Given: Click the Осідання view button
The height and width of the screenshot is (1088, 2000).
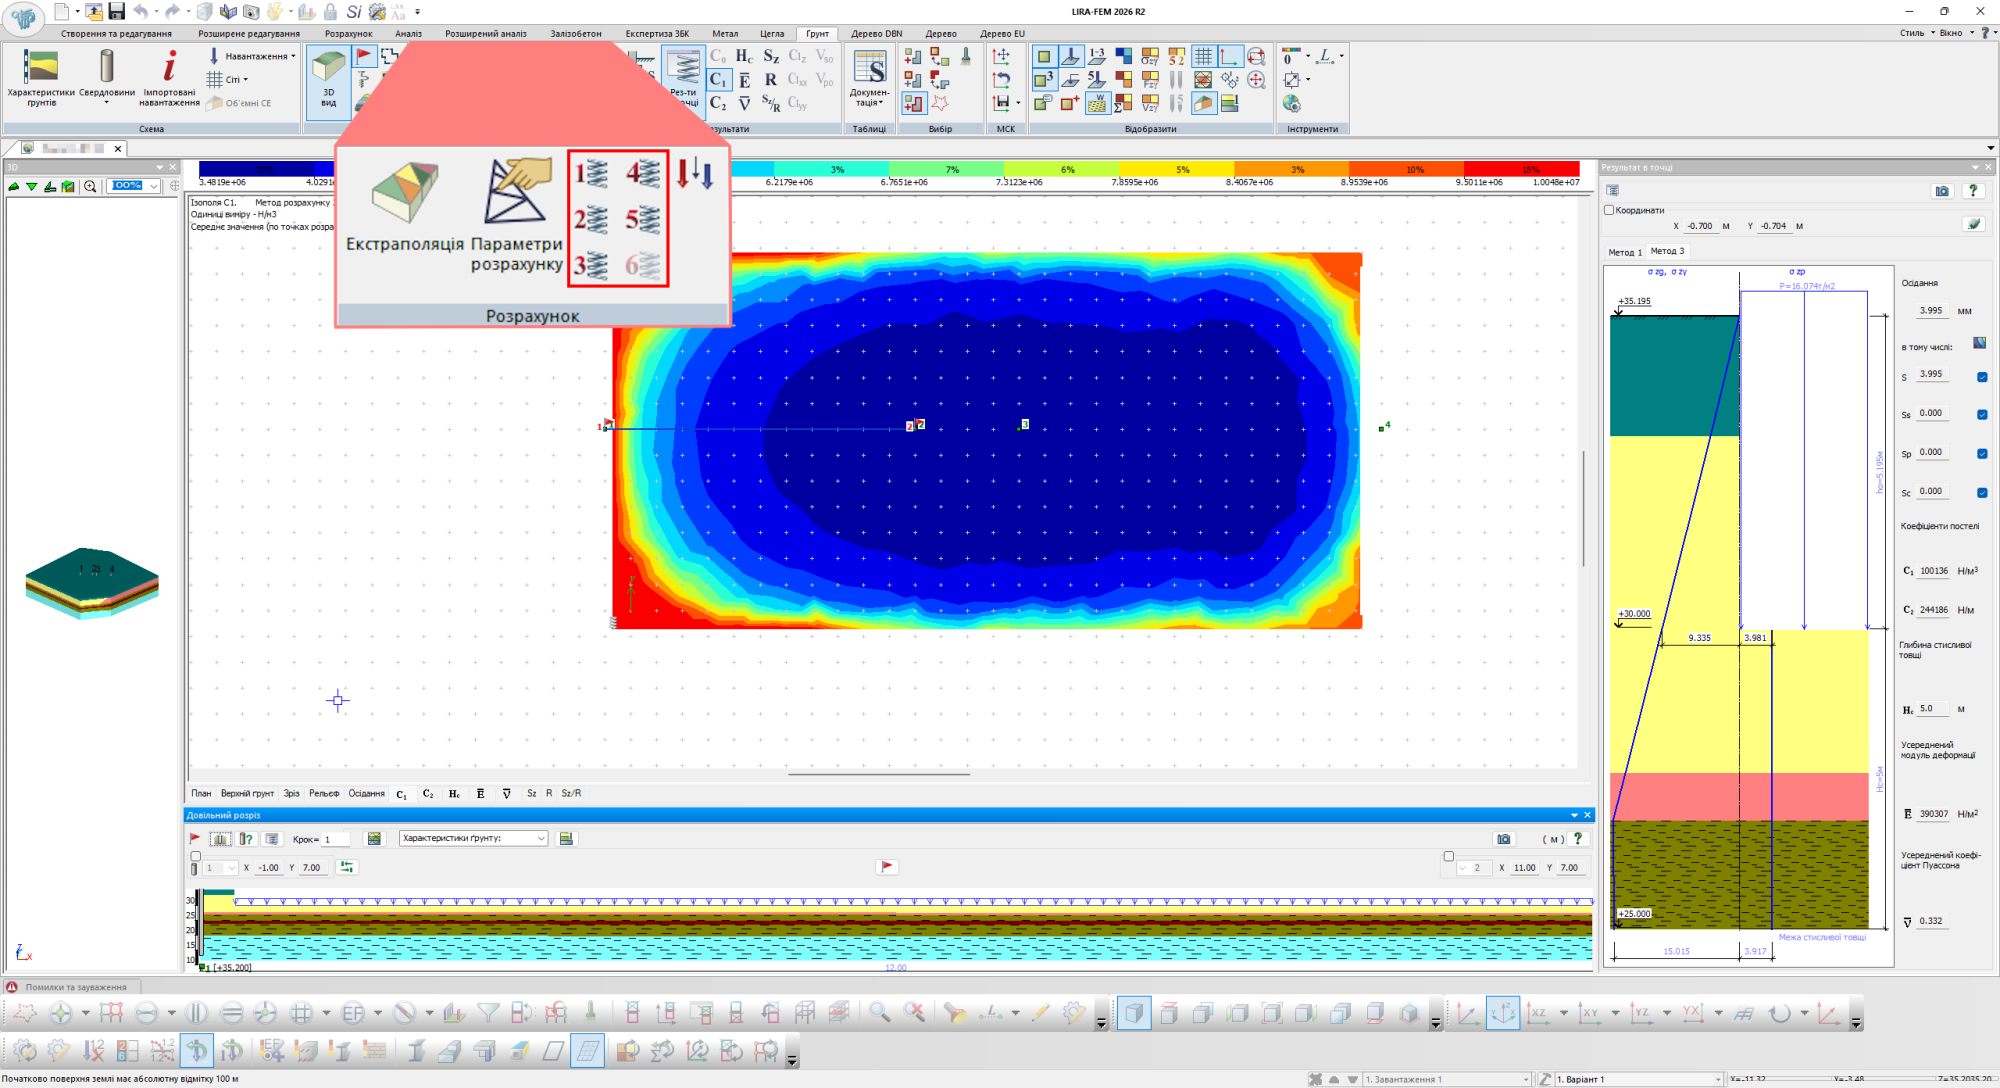Looking at the screenshot, I should [366, 793].
